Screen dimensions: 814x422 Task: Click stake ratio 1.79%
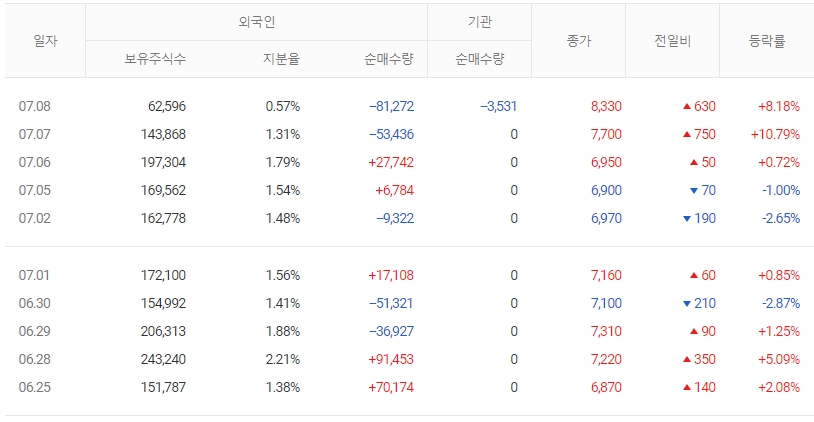283,162
